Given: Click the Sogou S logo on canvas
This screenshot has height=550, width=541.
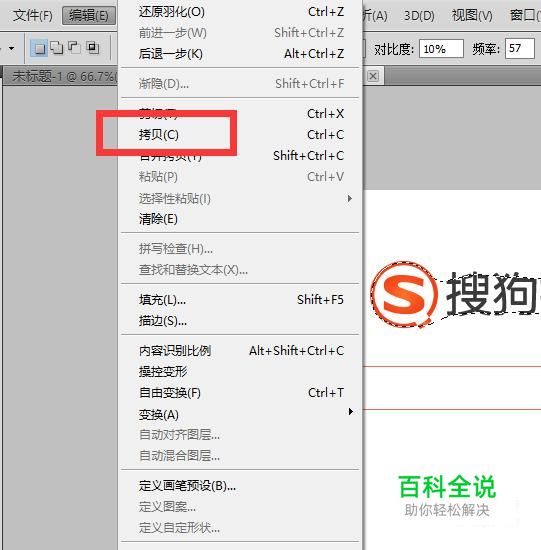Looking at the screenshot, I should 405,294.
